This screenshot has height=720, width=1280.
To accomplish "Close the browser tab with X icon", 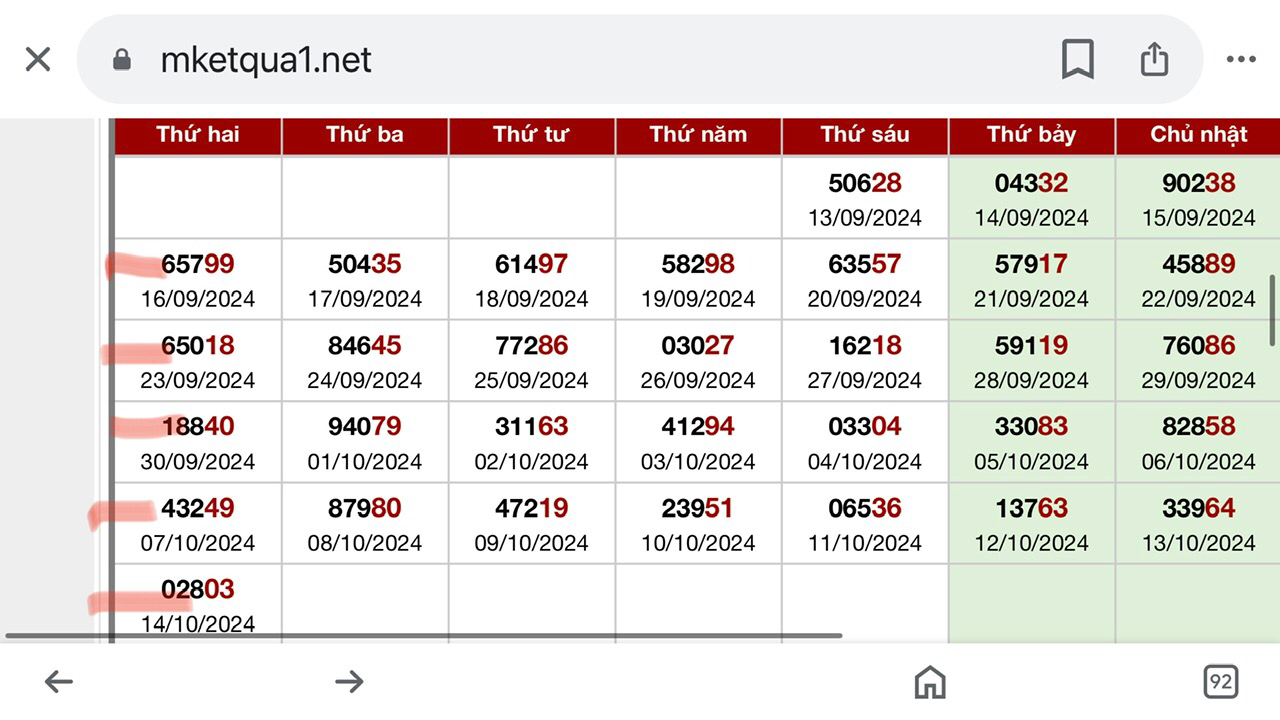I will 38,60.
